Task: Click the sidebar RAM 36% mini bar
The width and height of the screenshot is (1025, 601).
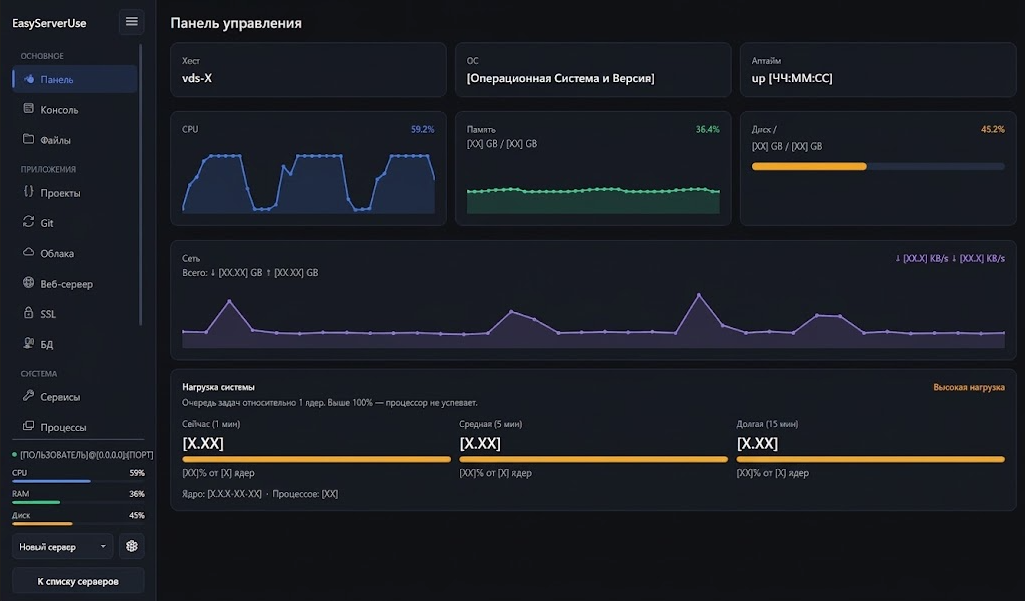Action: pyautogui.click(x=78, y=502)
